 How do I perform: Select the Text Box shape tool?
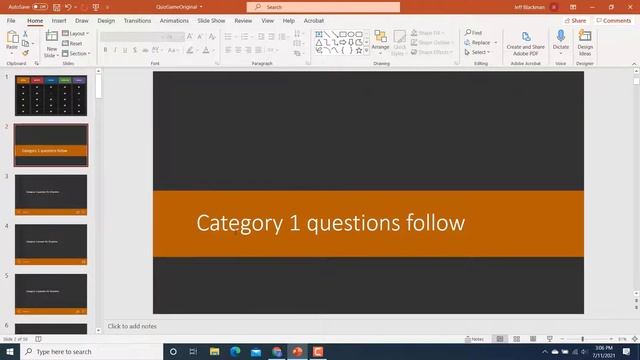click(x=319, y=34)
